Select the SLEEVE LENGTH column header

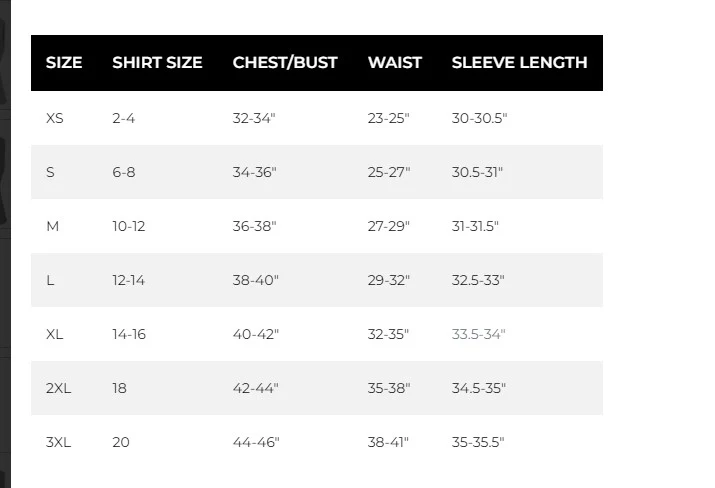pyautogui.click(x=519, y=62)
